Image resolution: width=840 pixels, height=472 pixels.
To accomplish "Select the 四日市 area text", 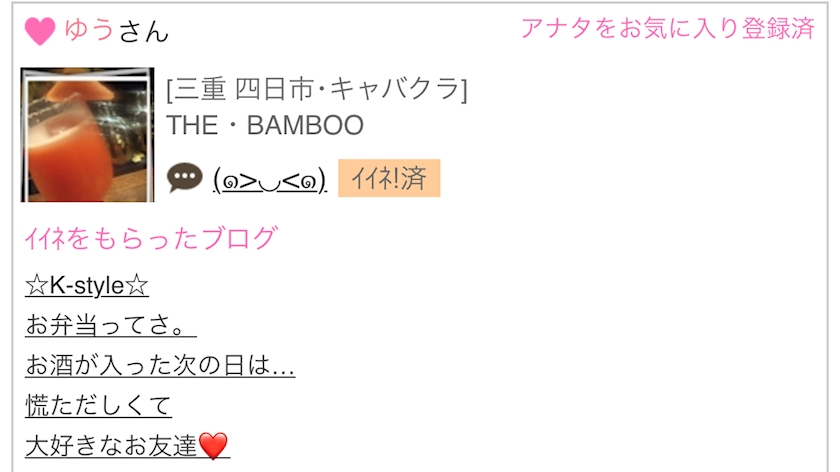I will point(274,89).
